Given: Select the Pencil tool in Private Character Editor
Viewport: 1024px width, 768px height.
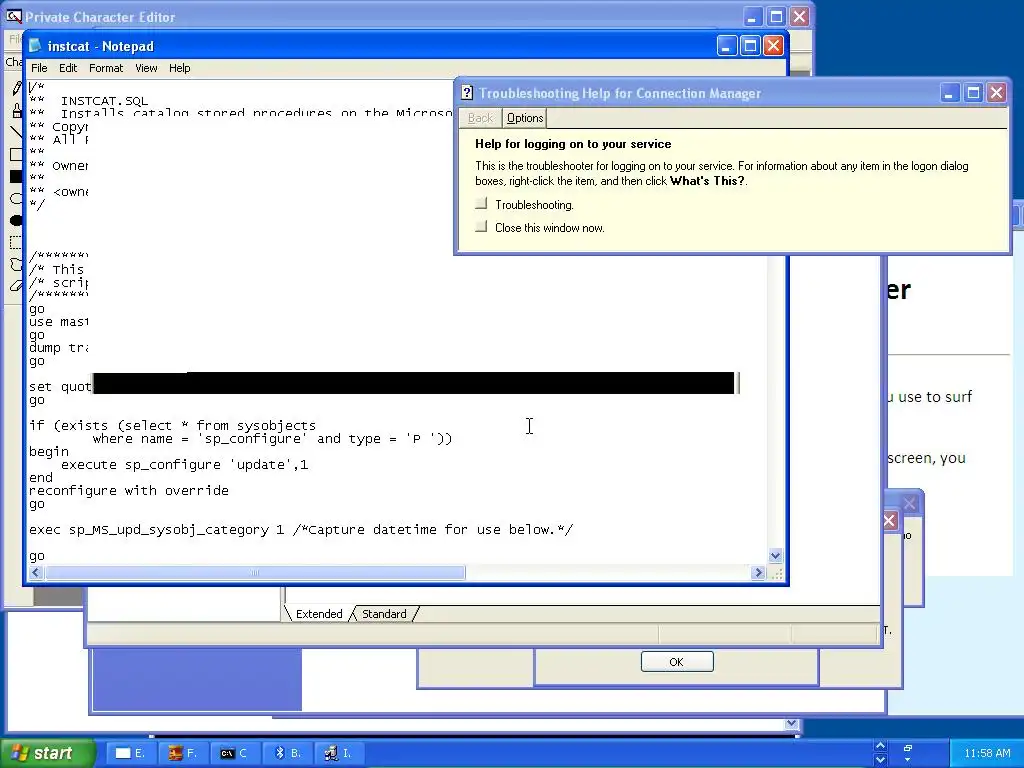Looking at the screenshot, I should coord(16,89).
